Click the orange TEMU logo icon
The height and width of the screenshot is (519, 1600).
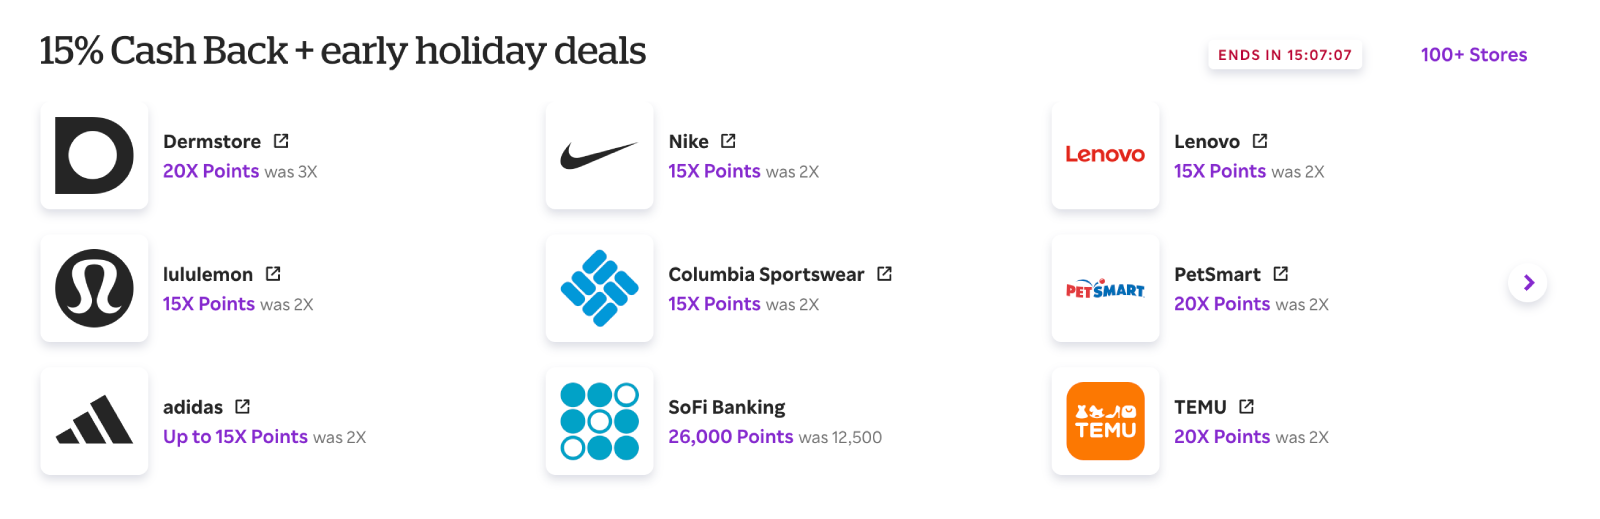pos(1105,421)
